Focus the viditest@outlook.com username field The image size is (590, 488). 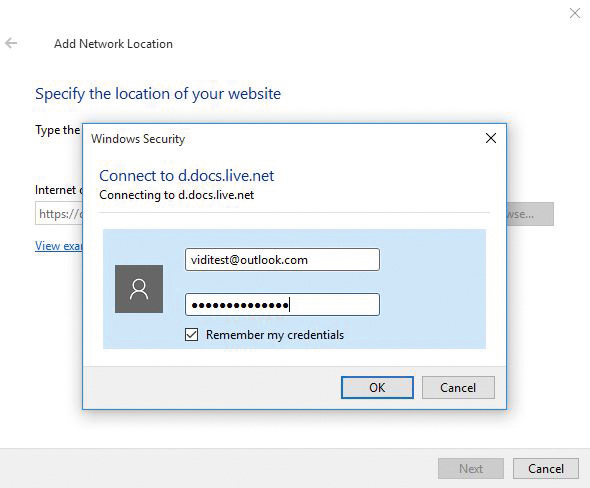pos(282,260)
